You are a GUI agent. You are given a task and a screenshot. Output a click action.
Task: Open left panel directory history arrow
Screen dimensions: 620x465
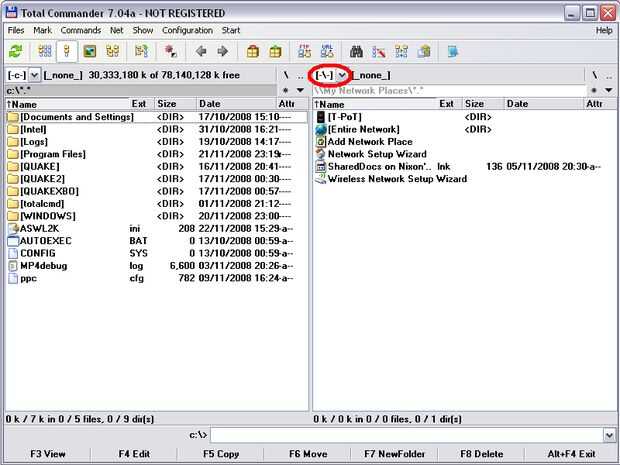click(301, 91)
